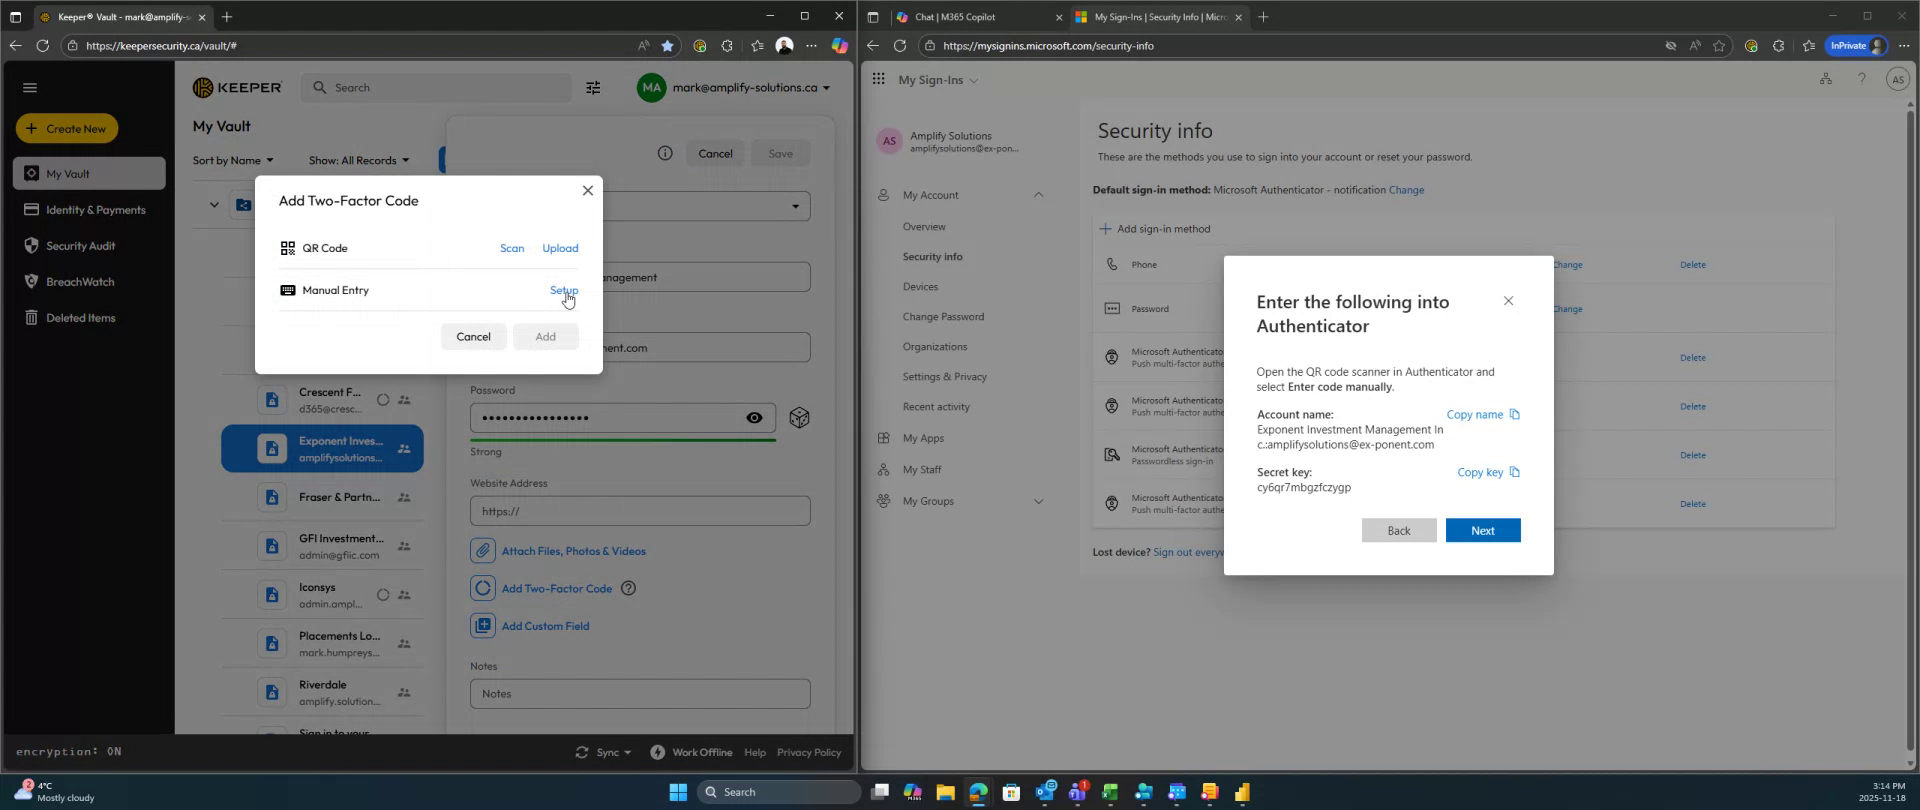The height and width of the screenshot is (810, 1920).
Task: Click Upload for QR Code
Action: click(x=560, y=248)
